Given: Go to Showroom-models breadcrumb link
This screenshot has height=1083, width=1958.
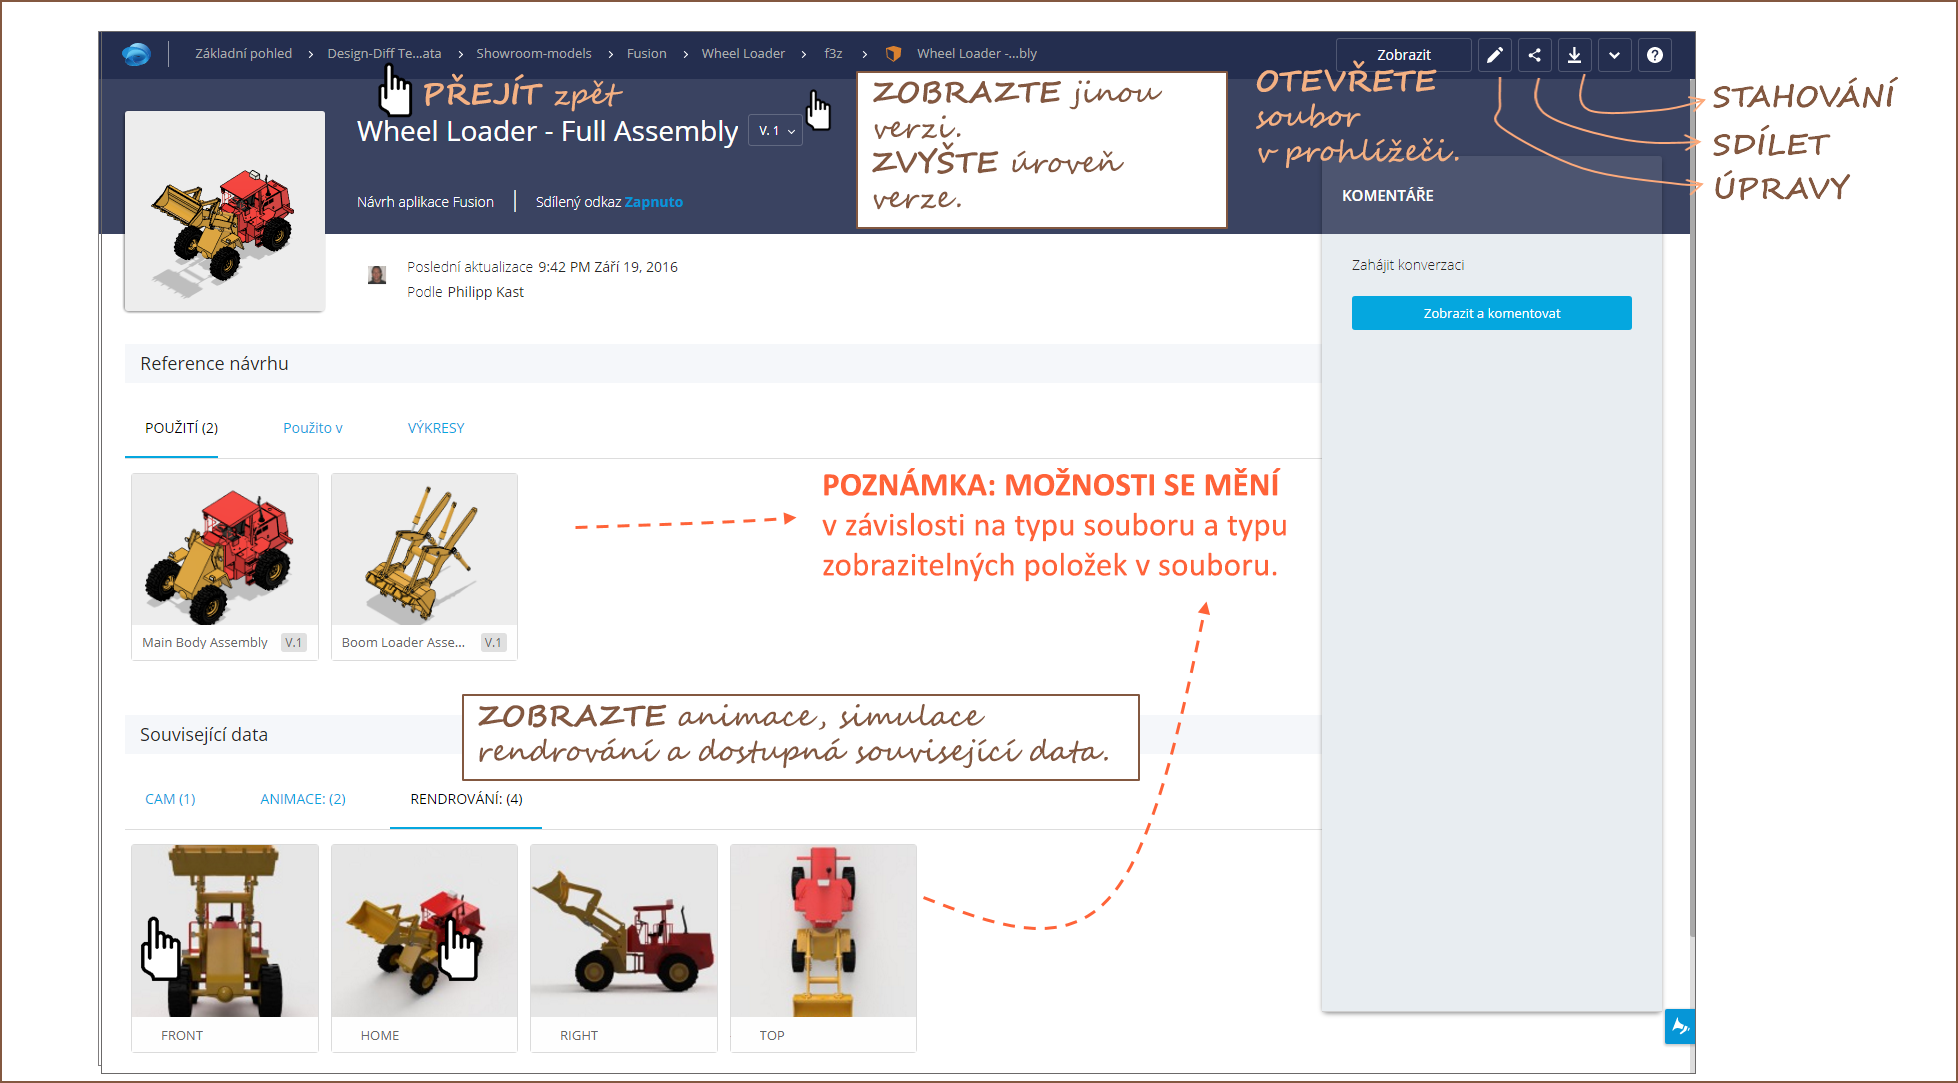Looking at the screenshot, I should pyautogui.click(x=533, y=54).
